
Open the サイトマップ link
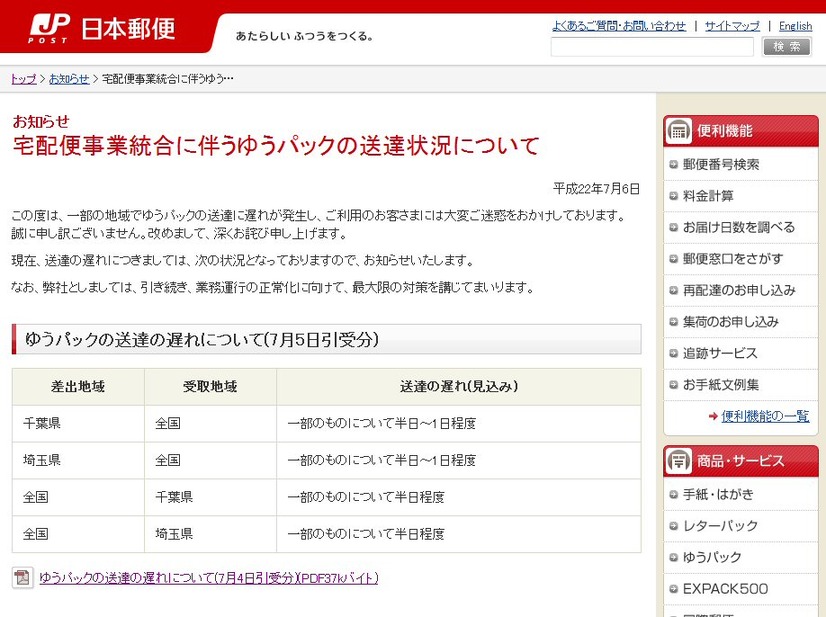coord(732,26)
